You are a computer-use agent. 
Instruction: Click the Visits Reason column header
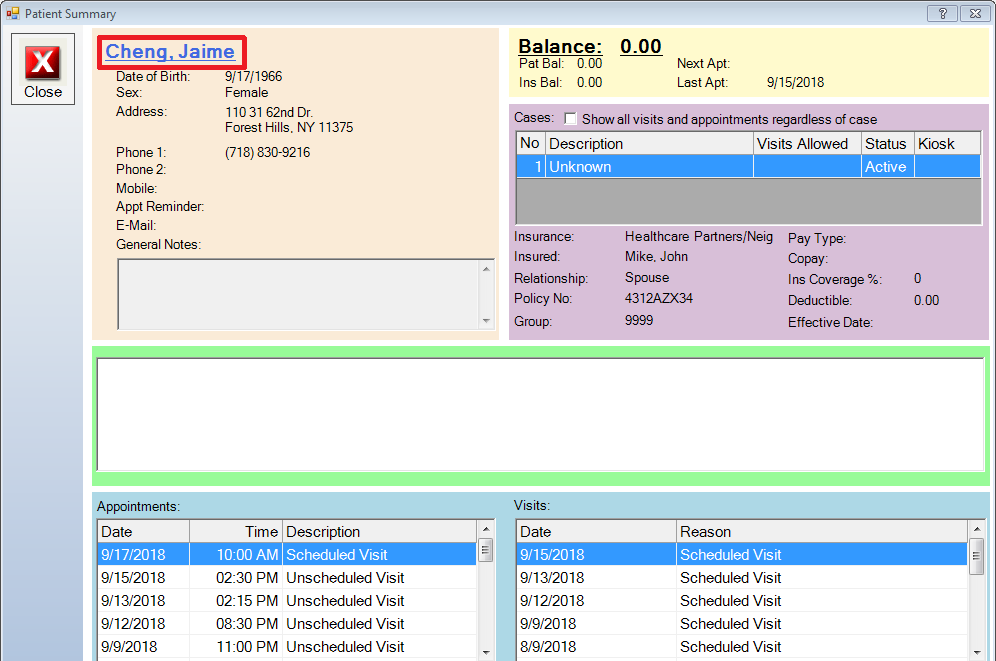pyautogui.click(x=821, y=531)
